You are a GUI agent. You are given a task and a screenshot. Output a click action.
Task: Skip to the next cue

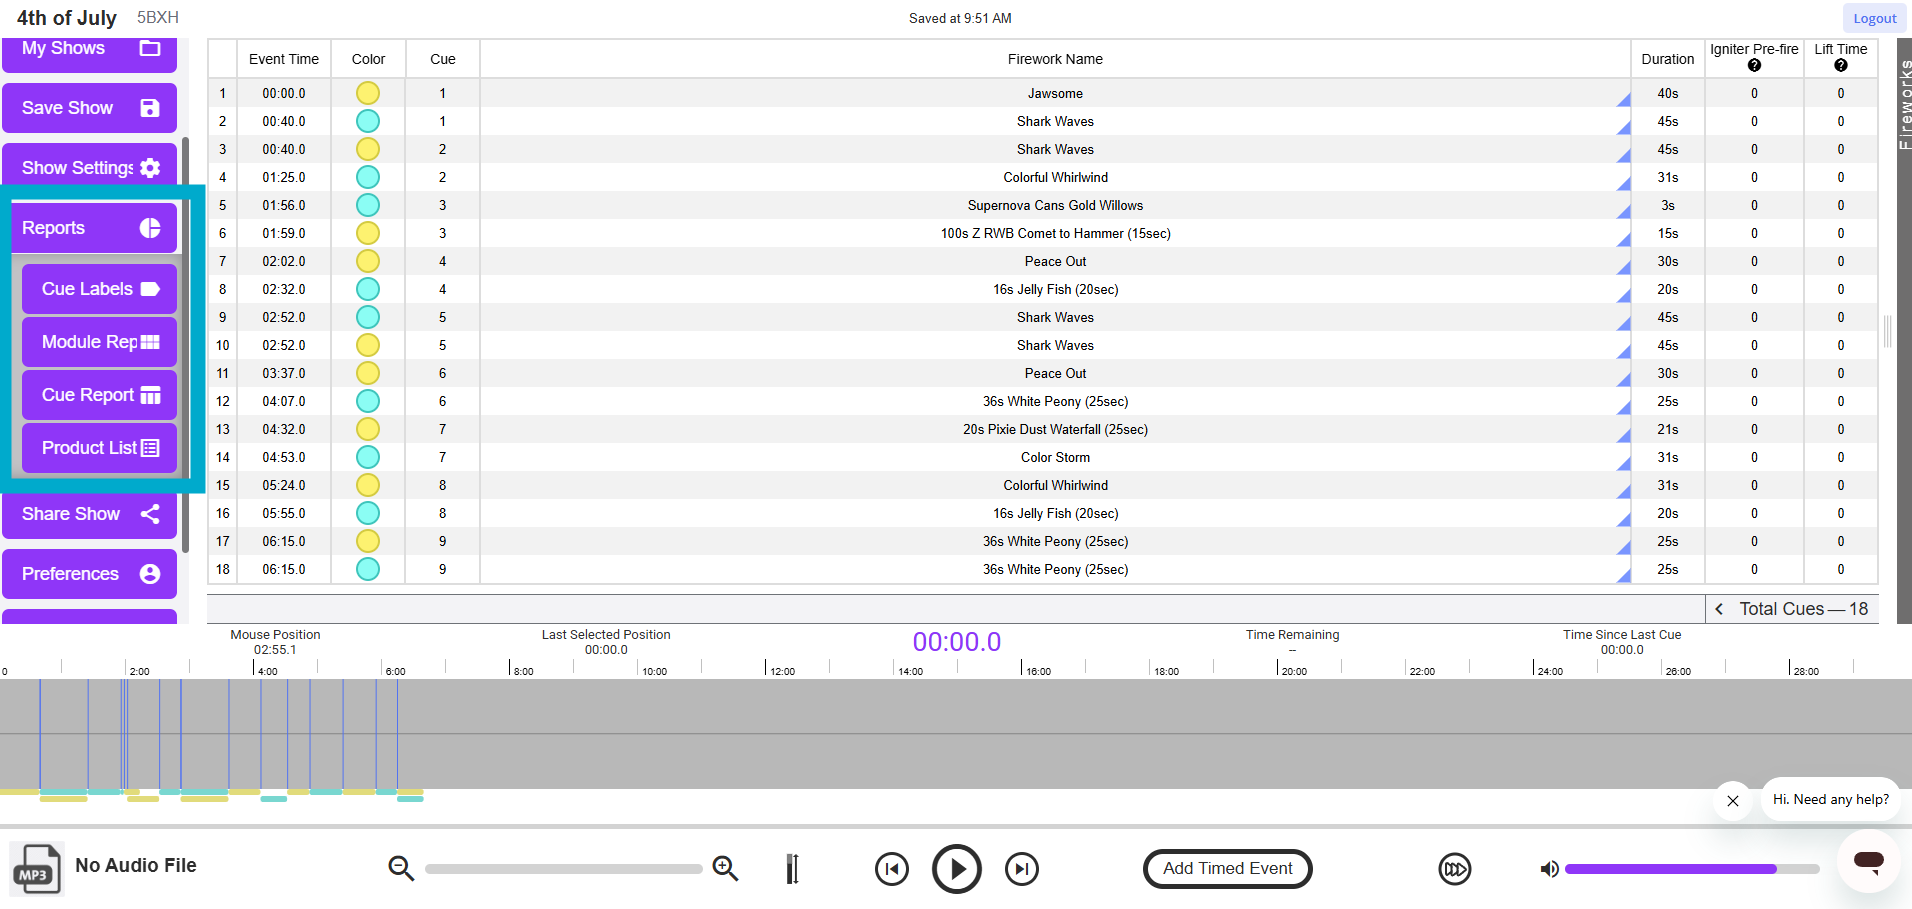point(1021,869)
